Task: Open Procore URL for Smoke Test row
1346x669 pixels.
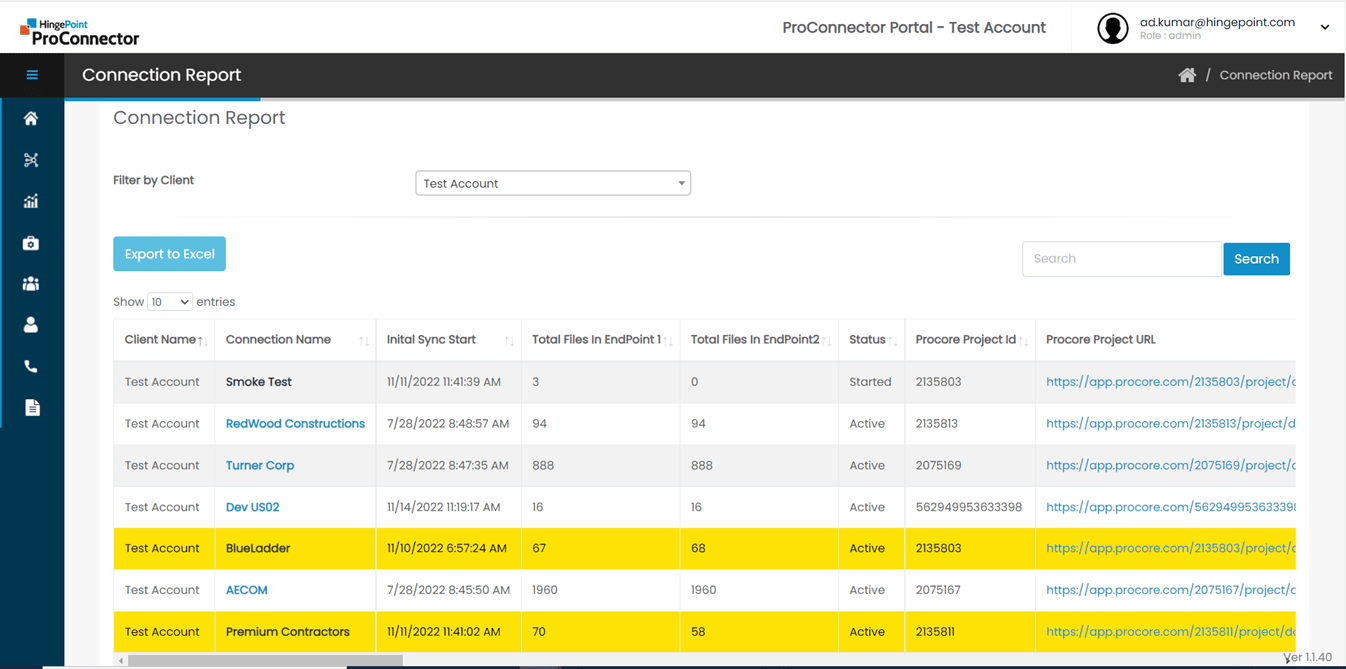Action: pyautogui.click(x=1170, y=382)
